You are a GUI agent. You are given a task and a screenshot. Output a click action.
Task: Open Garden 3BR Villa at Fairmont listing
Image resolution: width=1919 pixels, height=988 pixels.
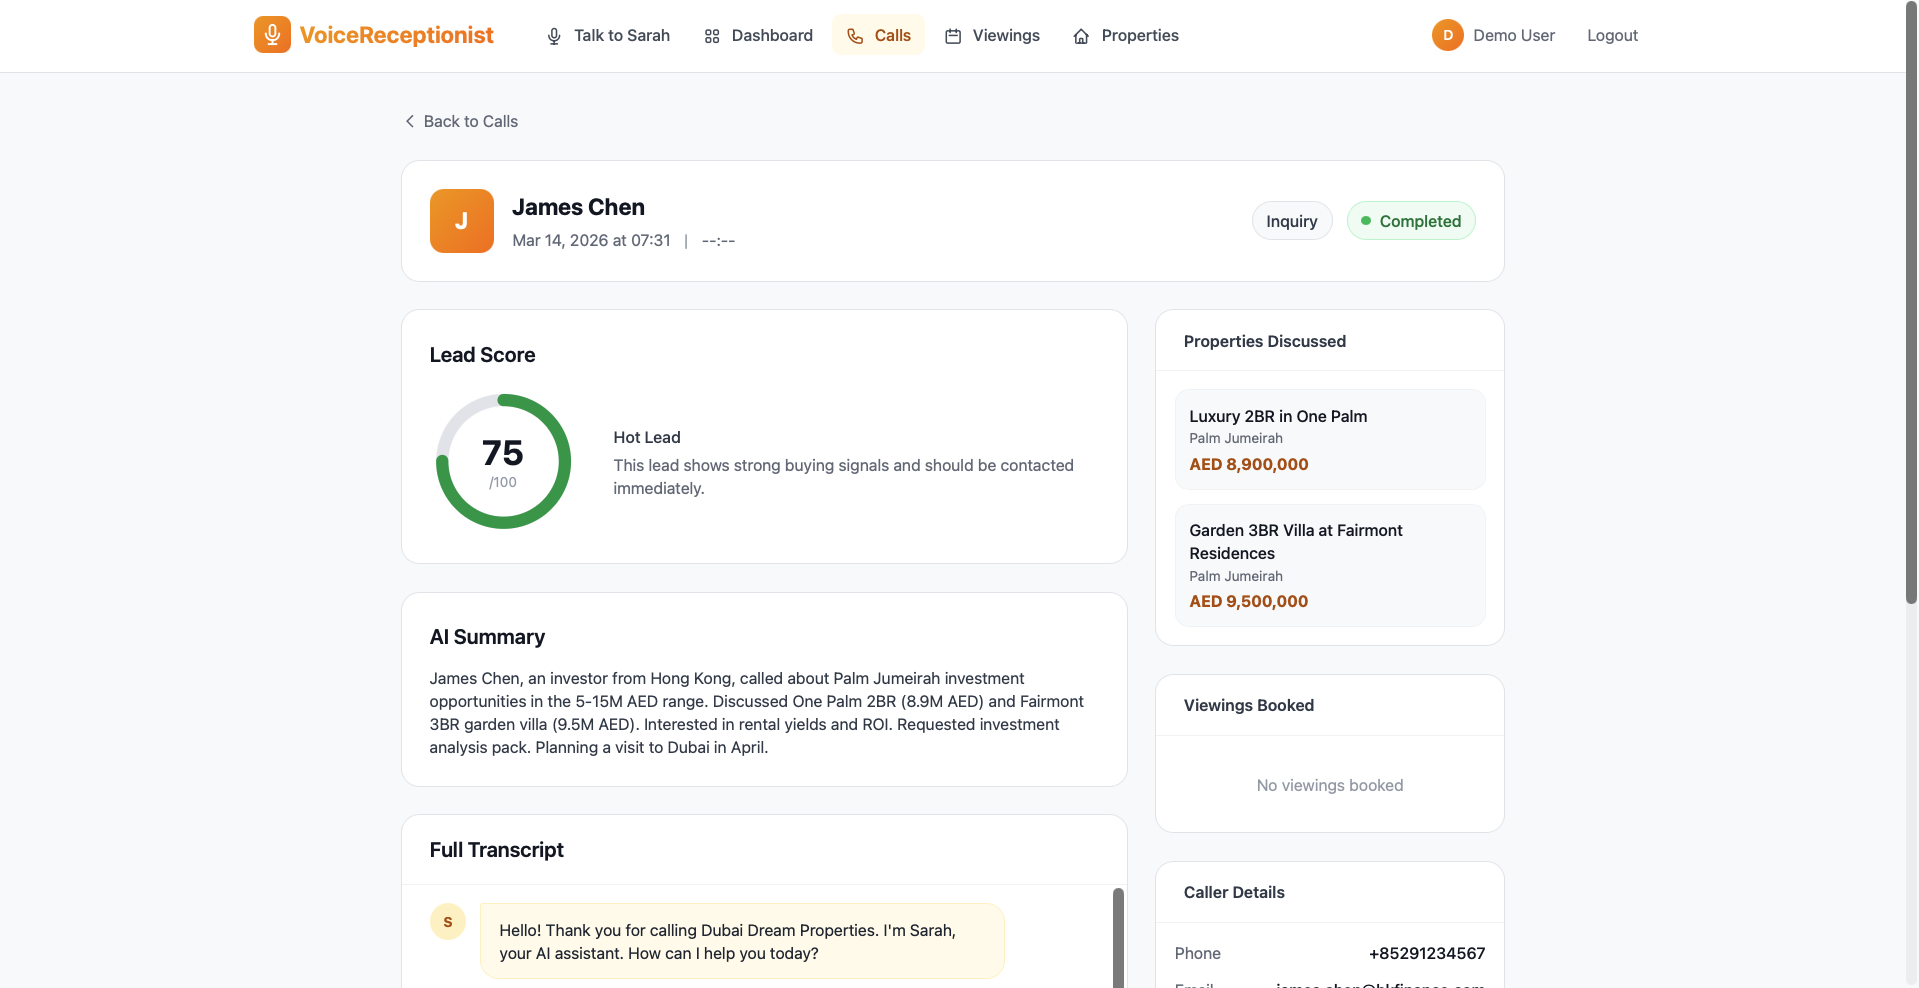click(1329, 565)
